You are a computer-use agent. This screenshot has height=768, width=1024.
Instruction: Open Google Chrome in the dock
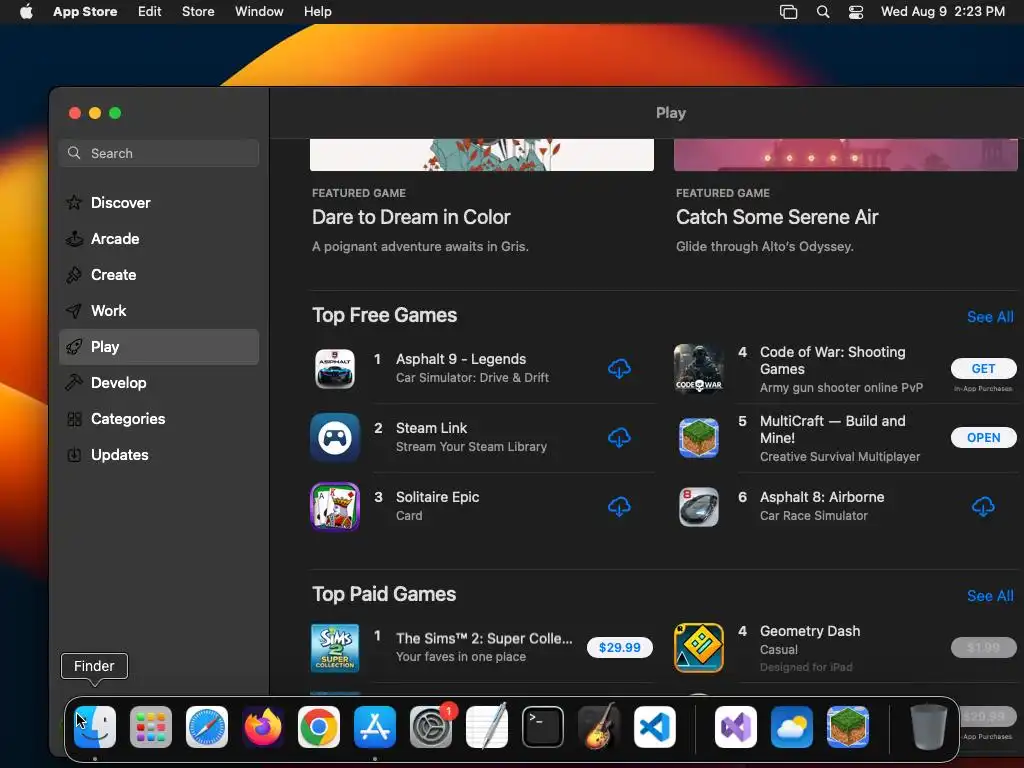[x=319, y=726]
